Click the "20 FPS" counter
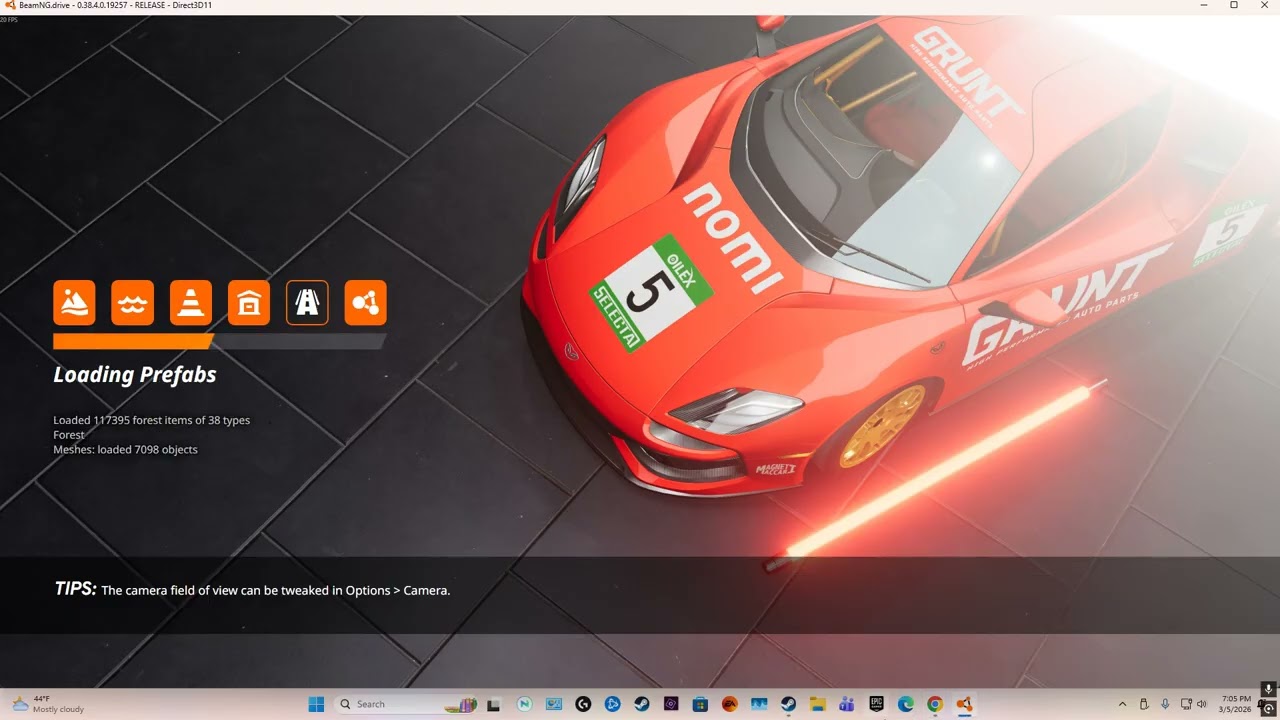 pyautogui.click(x=9, y=19)
